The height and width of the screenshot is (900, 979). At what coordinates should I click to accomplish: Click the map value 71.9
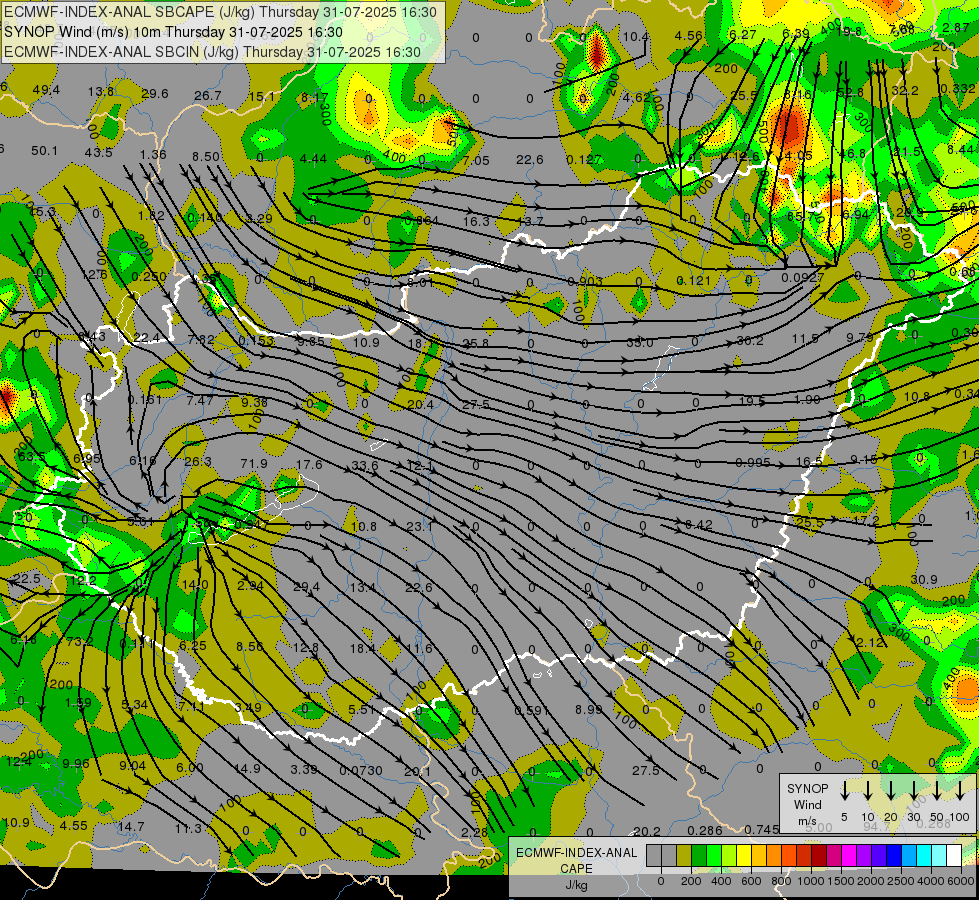[254, 463]
